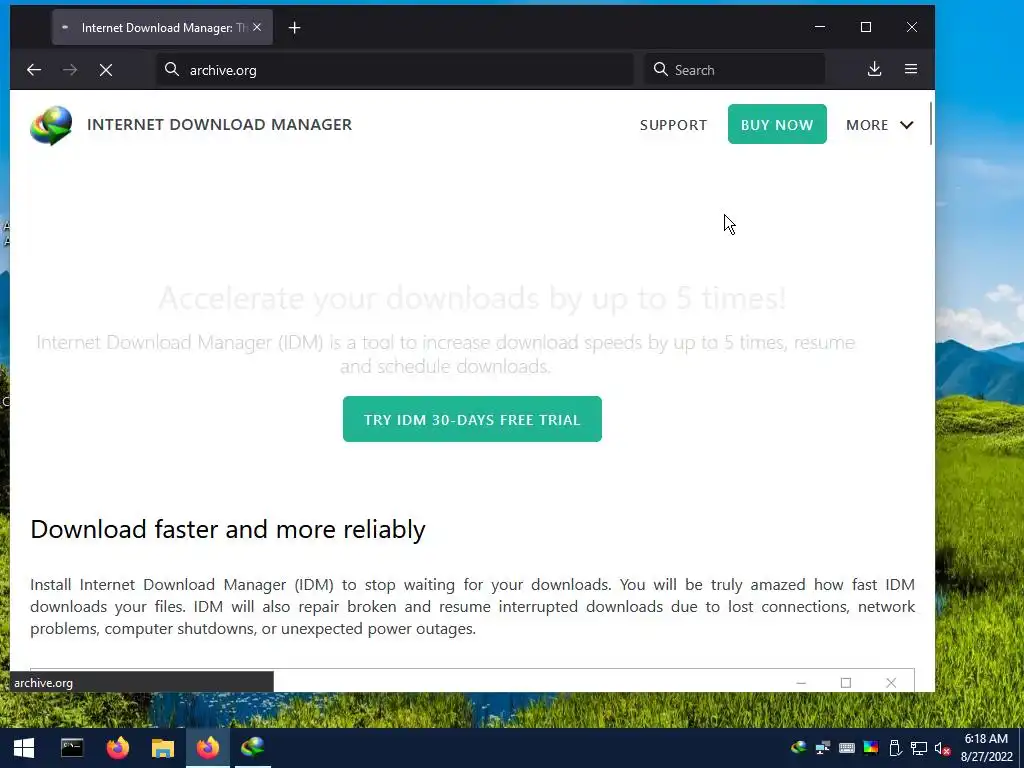
Task: Select the Internet Download Manager tab
Action: pyautogui.click(x=162, y=27)
